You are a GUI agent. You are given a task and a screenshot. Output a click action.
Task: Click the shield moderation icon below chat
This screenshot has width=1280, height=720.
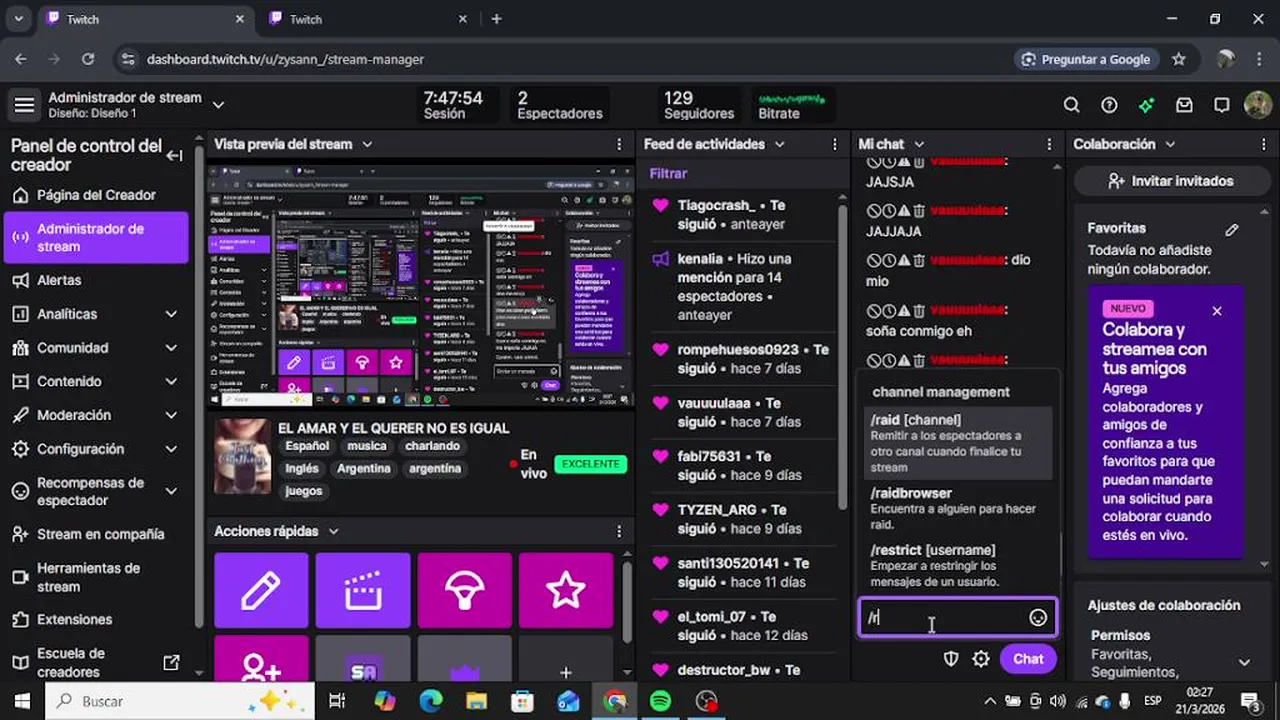coord(951,659)
